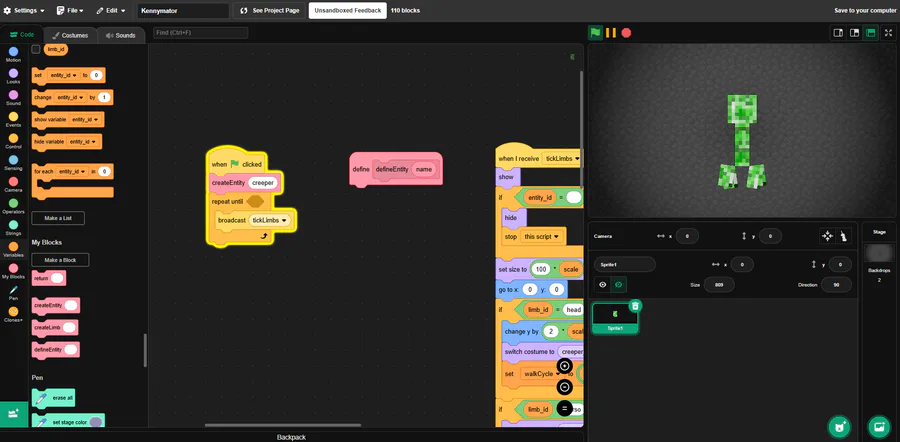Select the Sprite1 thumbnail

coord(615,318)
